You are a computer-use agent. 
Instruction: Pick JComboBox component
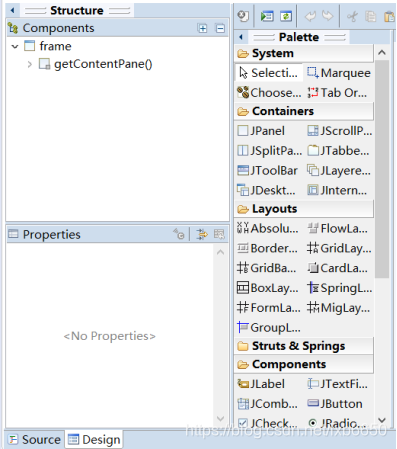(x=267, y=404)
